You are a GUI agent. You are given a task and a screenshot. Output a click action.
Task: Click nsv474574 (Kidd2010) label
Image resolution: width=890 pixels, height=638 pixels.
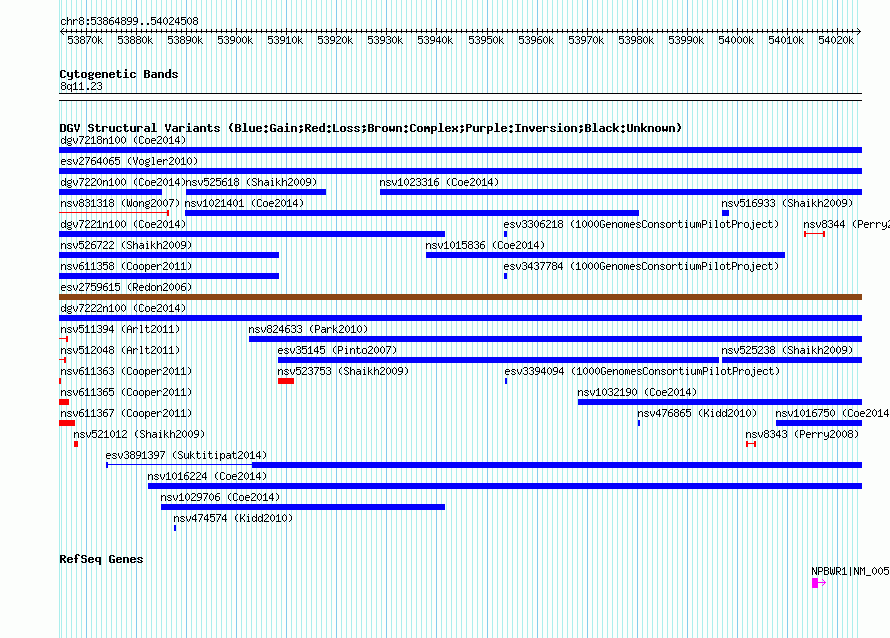[233, 518]
